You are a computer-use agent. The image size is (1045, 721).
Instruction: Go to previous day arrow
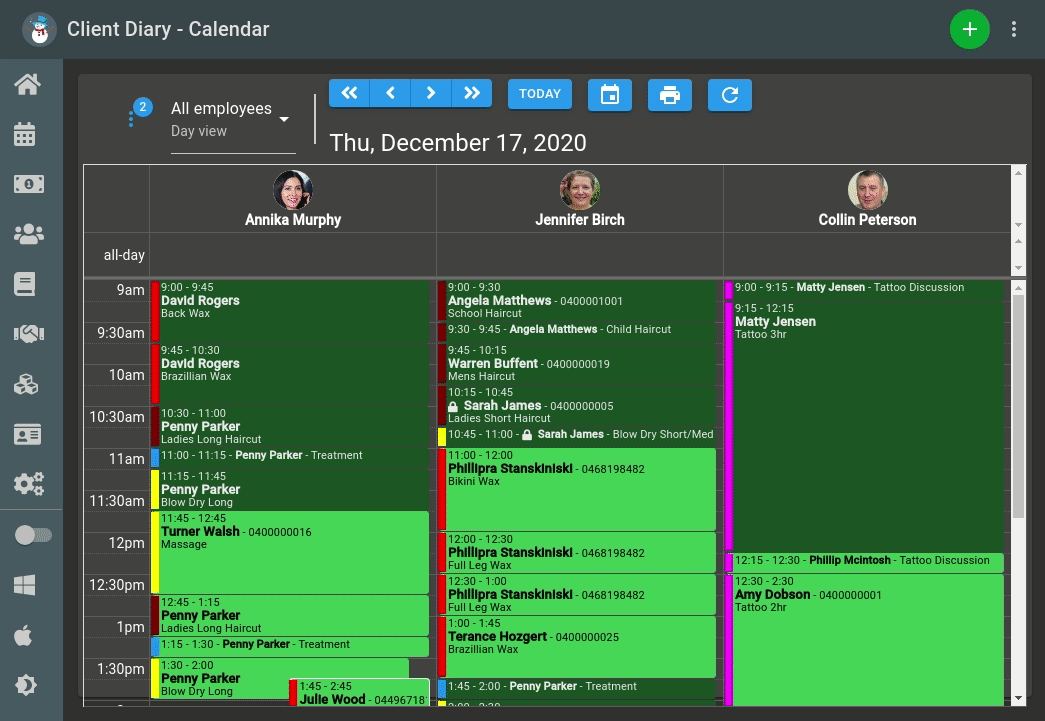390,93
